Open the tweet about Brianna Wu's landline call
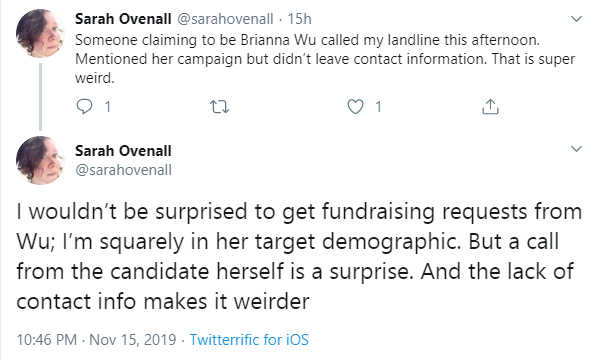 [325, 59]
